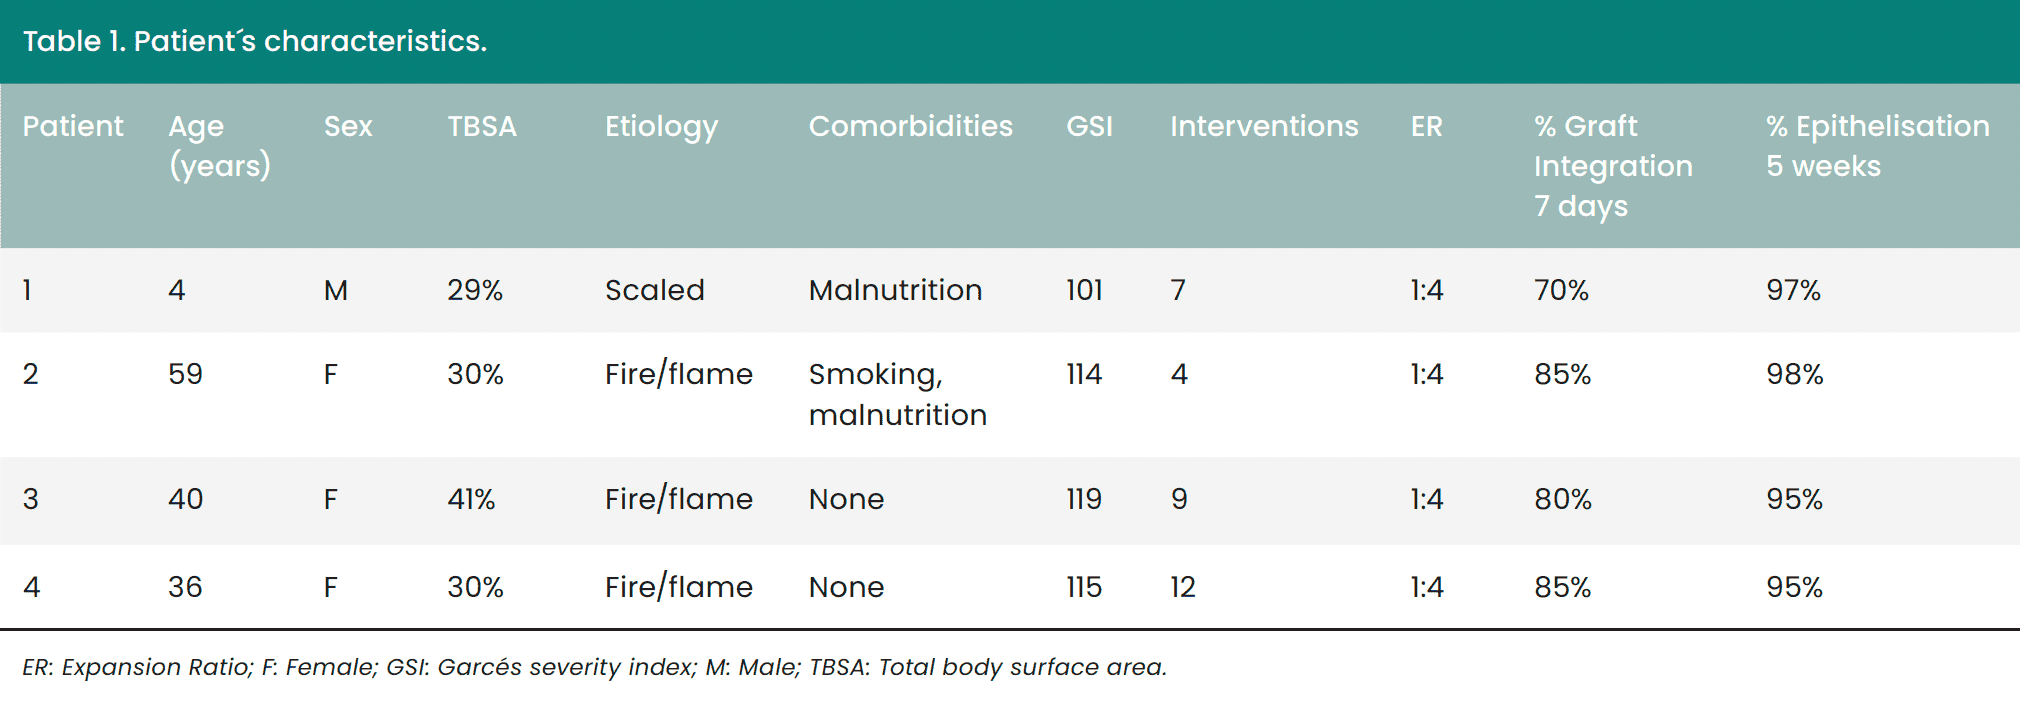Click the age value 59
2020x708 pixels.
(185, 374)
